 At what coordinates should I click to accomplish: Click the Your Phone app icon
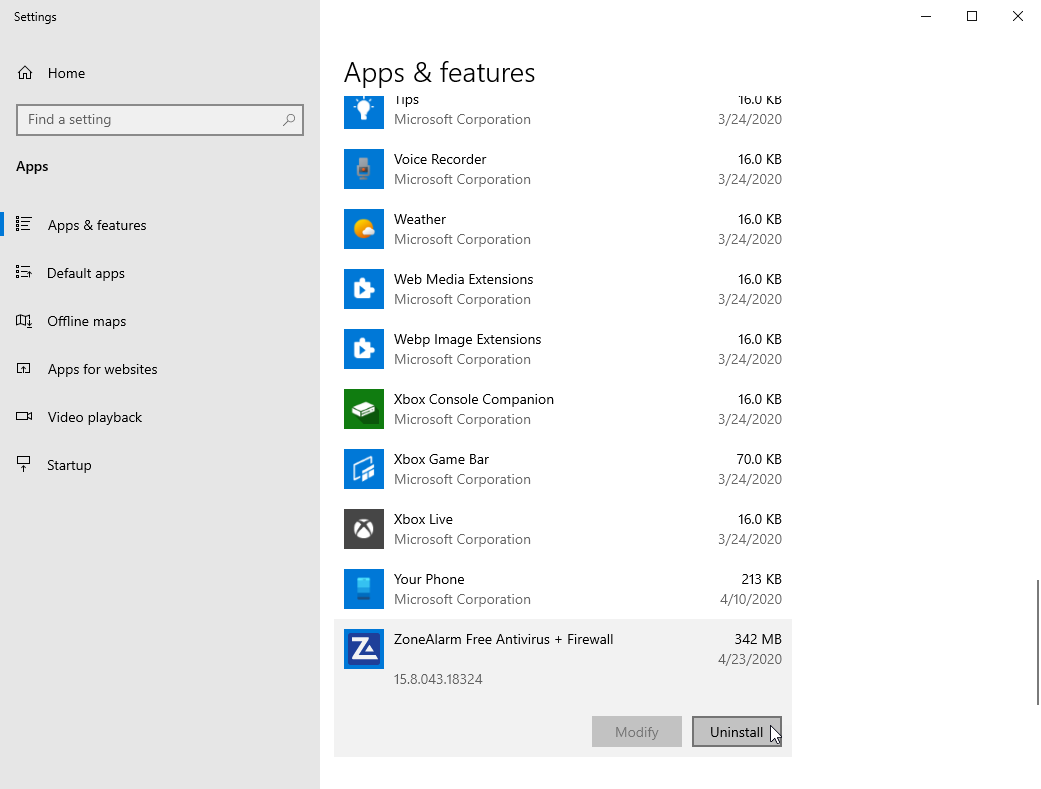pos(364,589)
